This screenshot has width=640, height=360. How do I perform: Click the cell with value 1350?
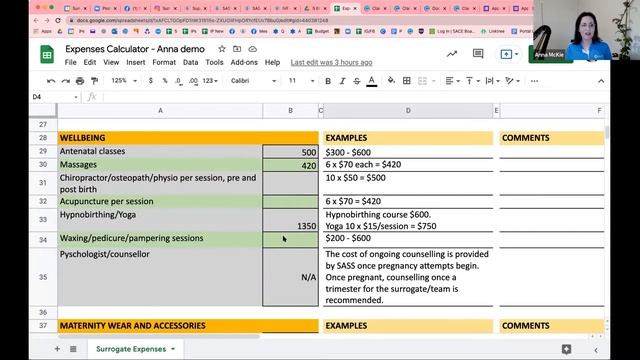click(x=290, y=220)
